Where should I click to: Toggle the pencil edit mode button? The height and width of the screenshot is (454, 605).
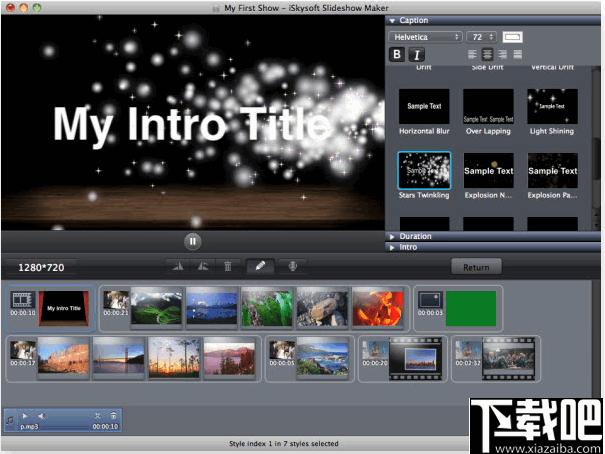[x=260, y=266]
